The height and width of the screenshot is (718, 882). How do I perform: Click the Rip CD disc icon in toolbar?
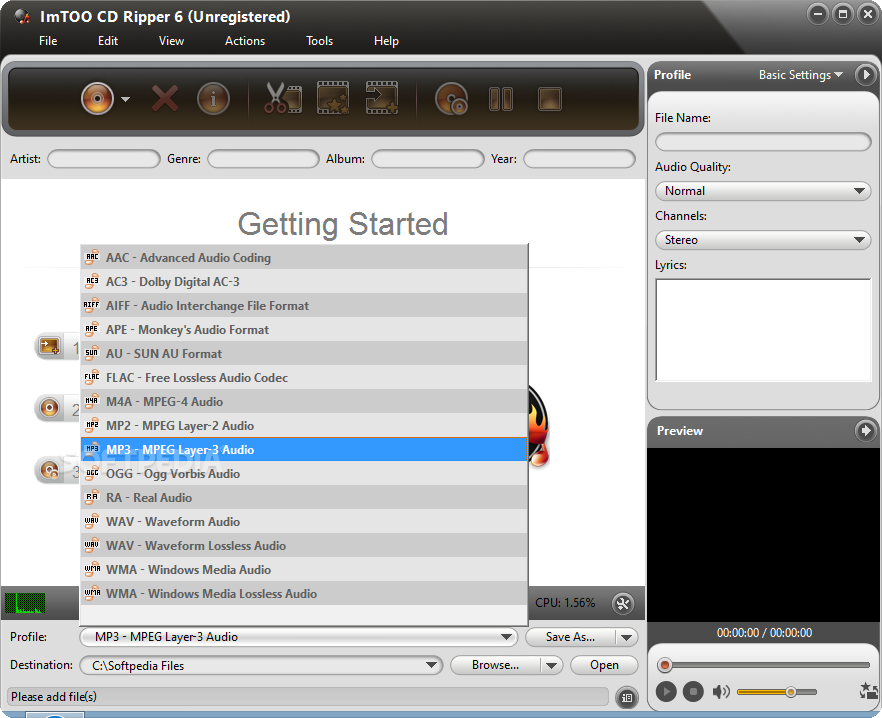coord(97,99)
